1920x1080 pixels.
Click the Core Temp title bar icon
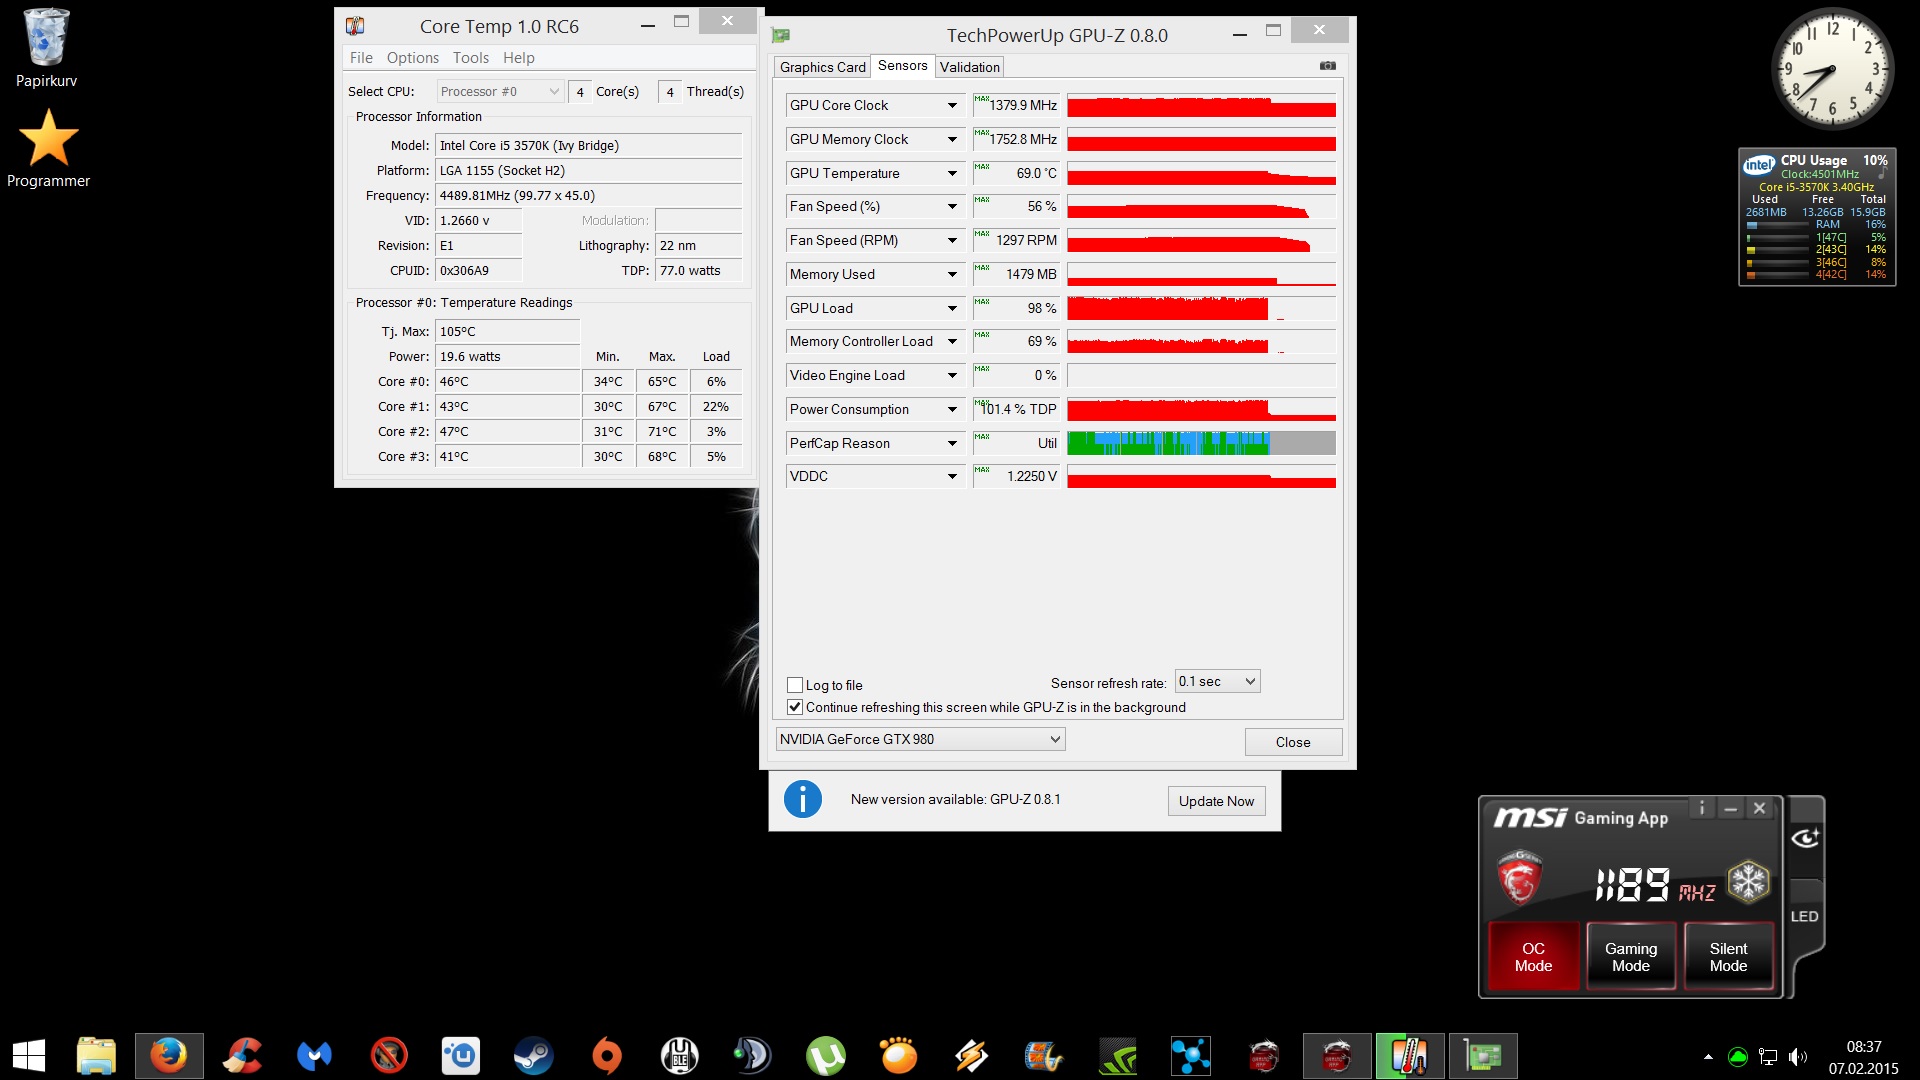click(355, 26)
